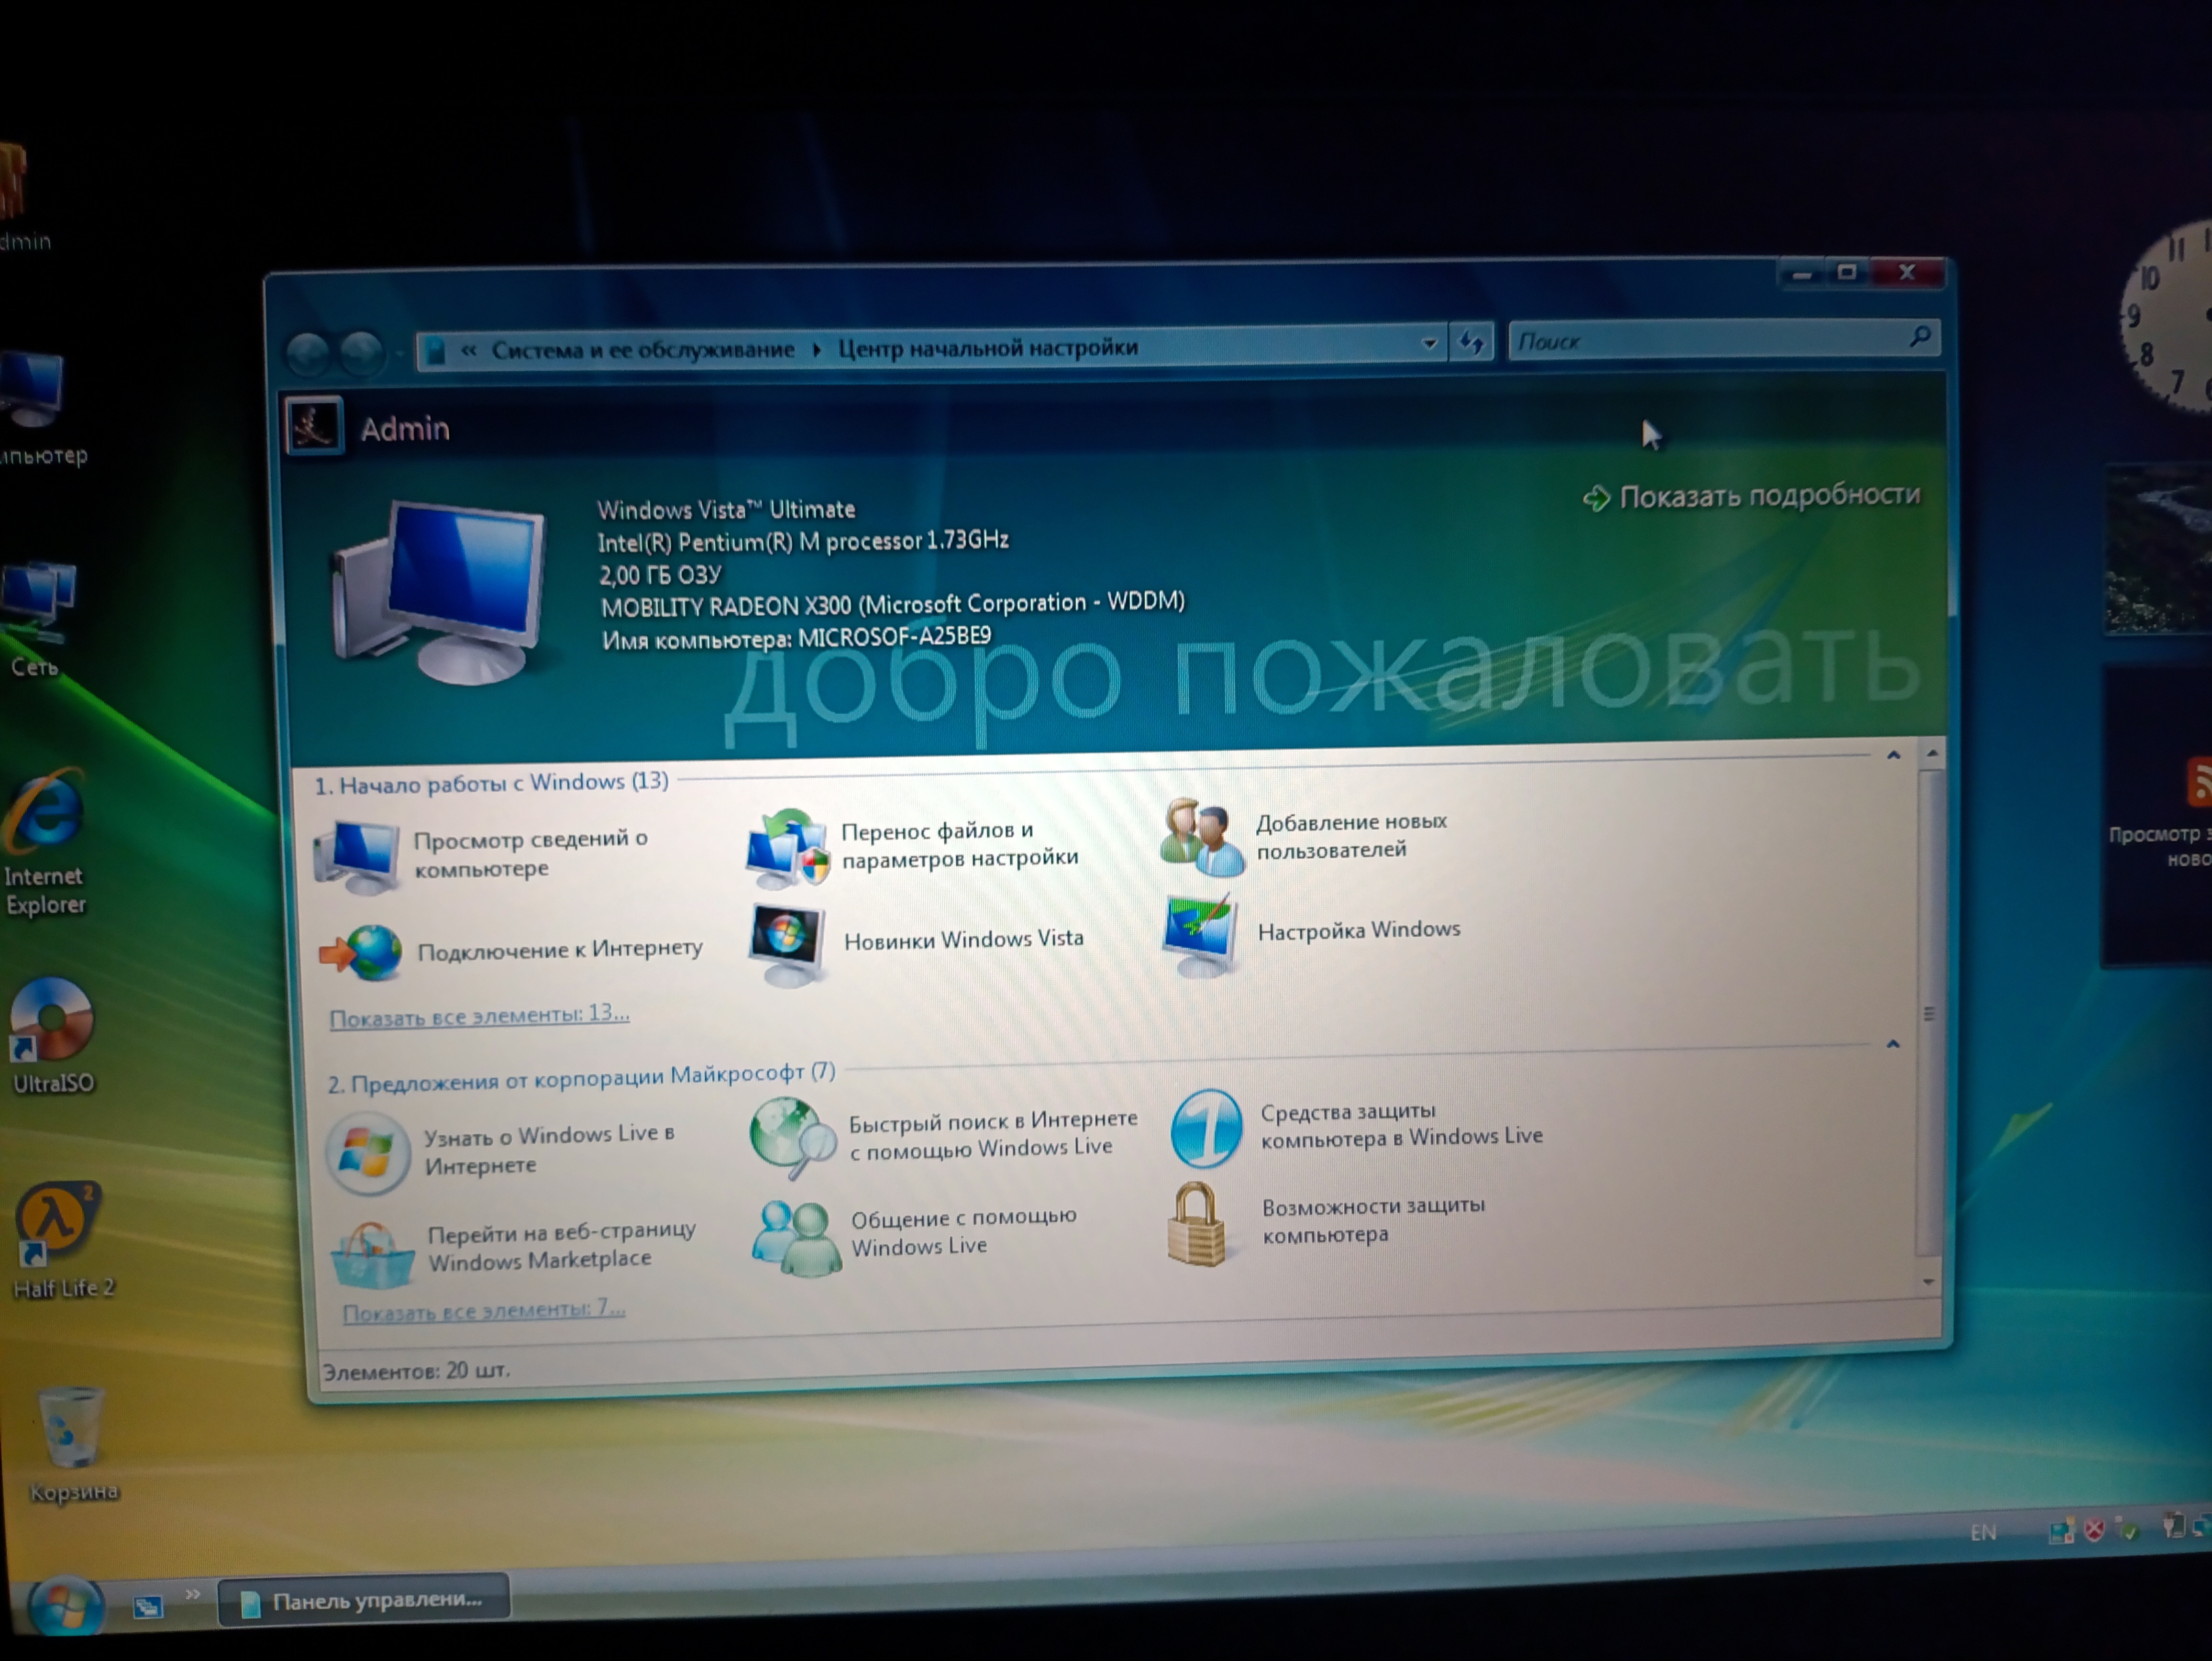Click into the 'Поиск' search field
This screenshot has height=1661, width=2212.
point(1700,341)
